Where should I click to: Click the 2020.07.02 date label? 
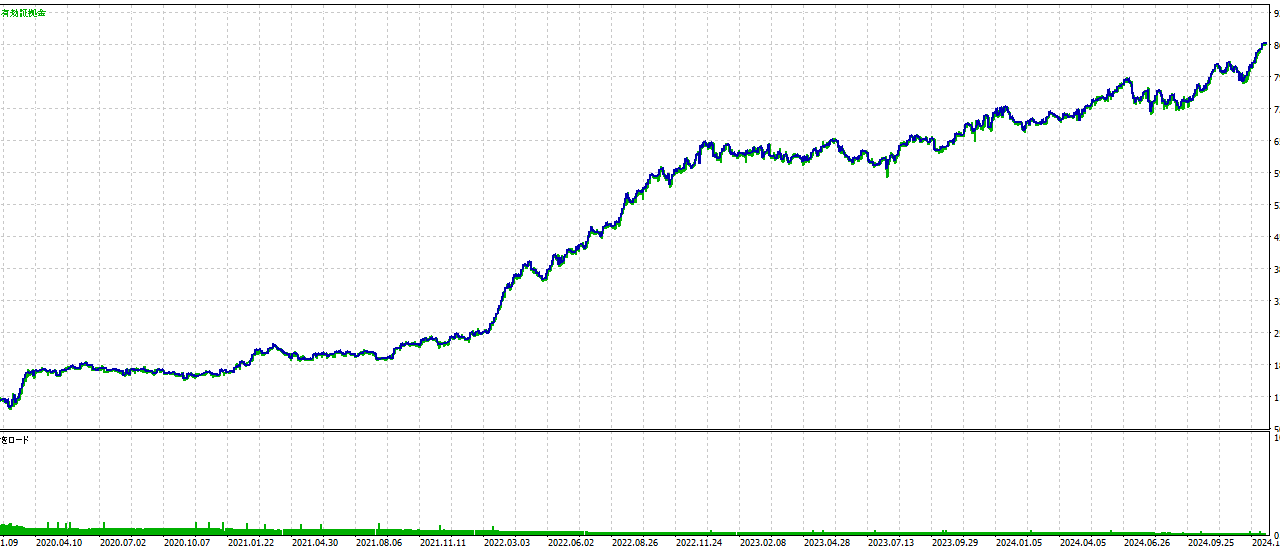pyautogui.click(x=123, y=543)
